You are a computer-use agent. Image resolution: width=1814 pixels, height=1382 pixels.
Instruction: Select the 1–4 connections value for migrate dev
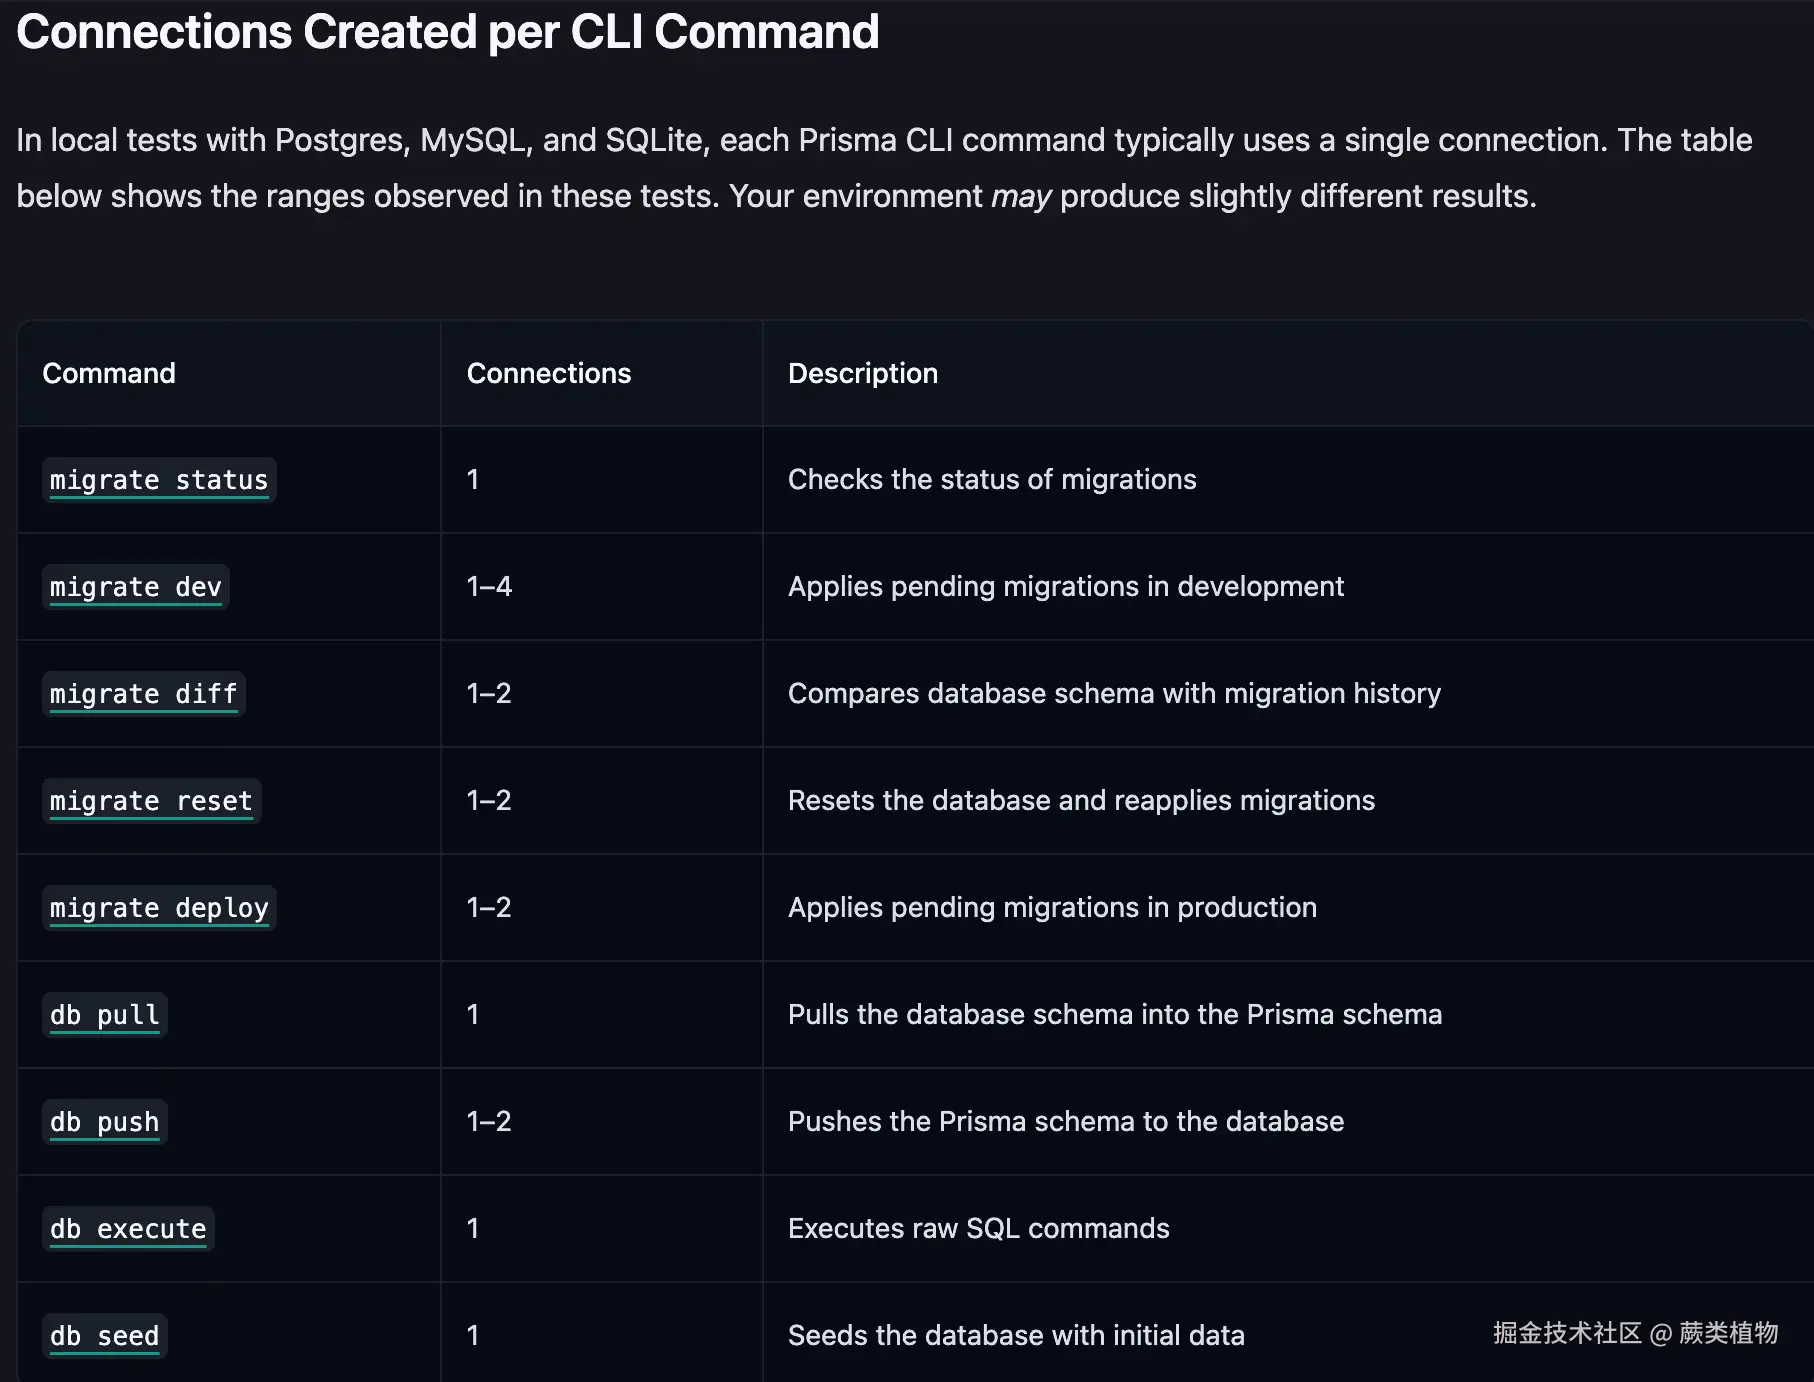point(489,586)
